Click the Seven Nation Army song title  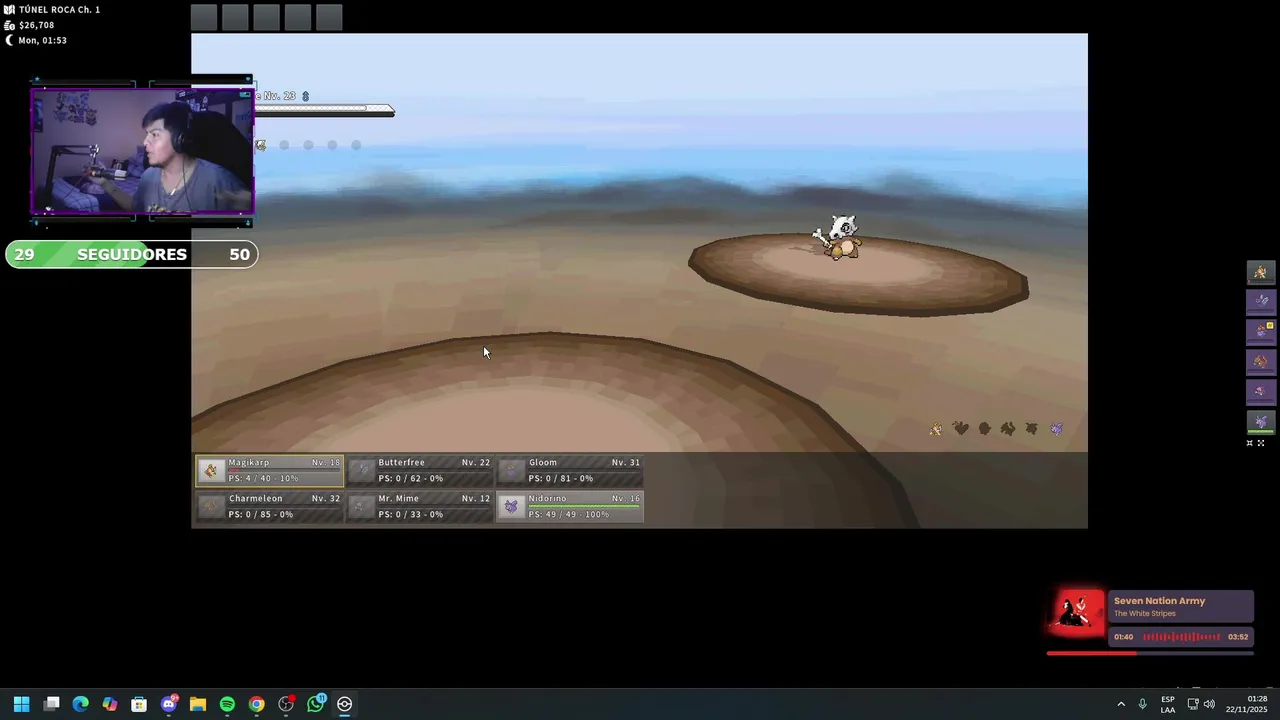coord(1159,601)
